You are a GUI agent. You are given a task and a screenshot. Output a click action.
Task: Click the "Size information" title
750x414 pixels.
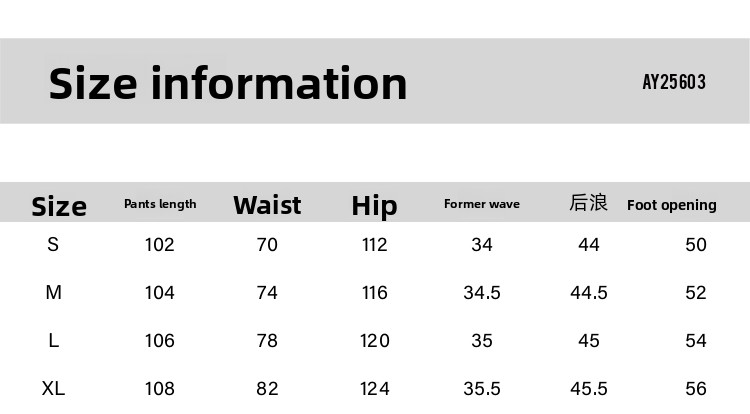228,83
